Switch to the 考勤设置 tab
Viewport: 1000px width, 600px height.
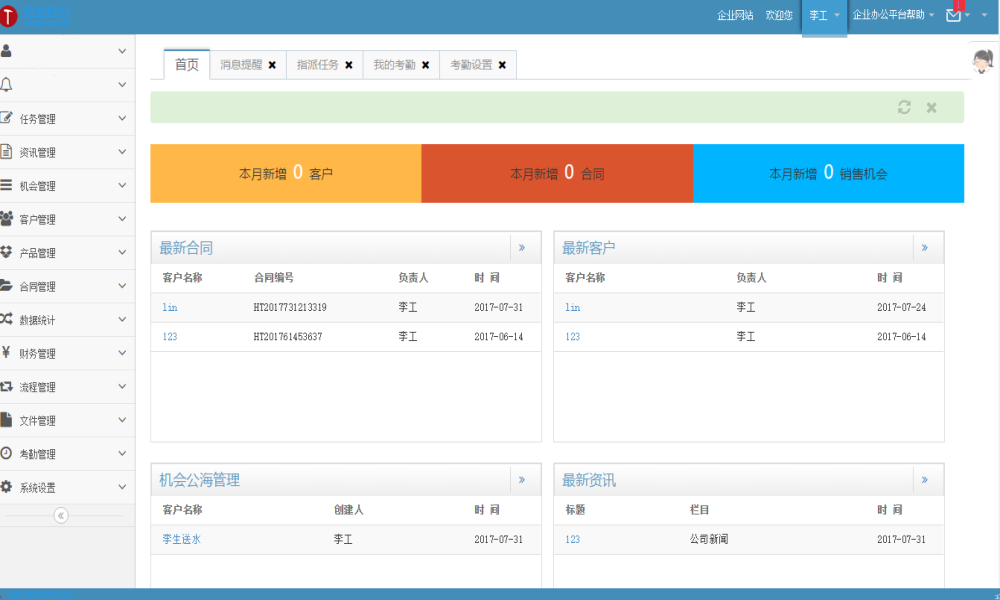471,65
